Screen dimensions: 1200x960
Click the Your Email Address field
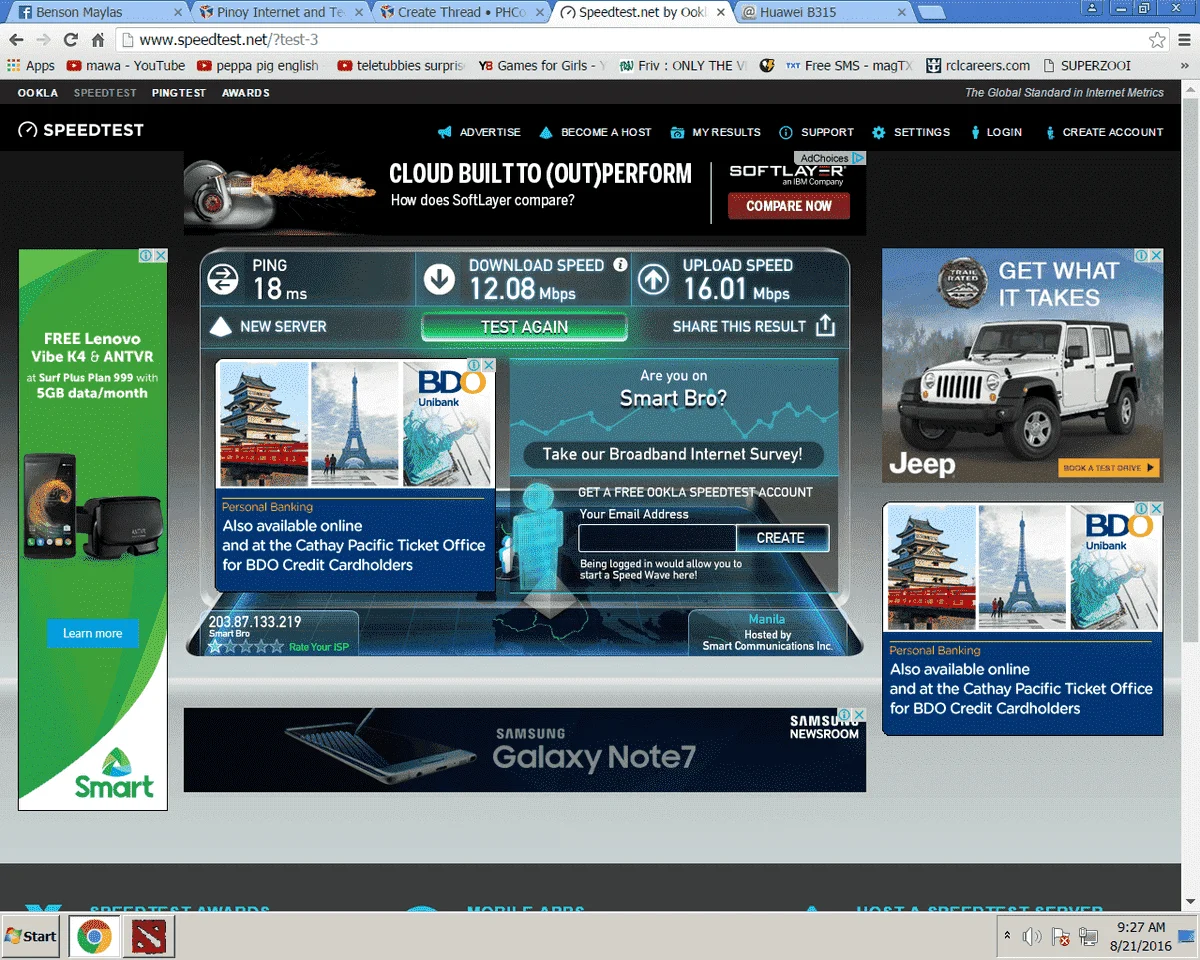tap(658, 538)
